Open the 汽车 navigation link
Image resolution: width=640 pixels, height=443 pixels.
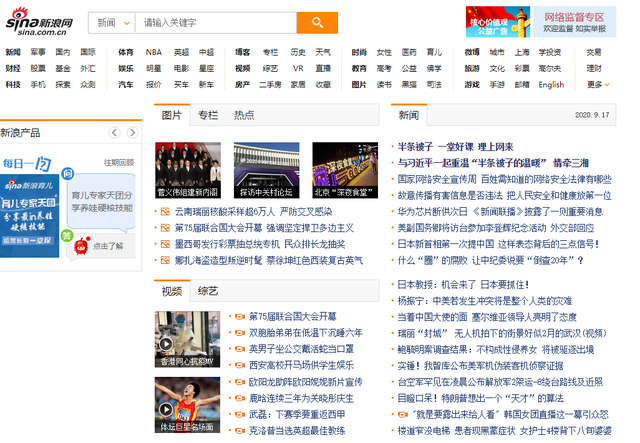pos(126,85)
